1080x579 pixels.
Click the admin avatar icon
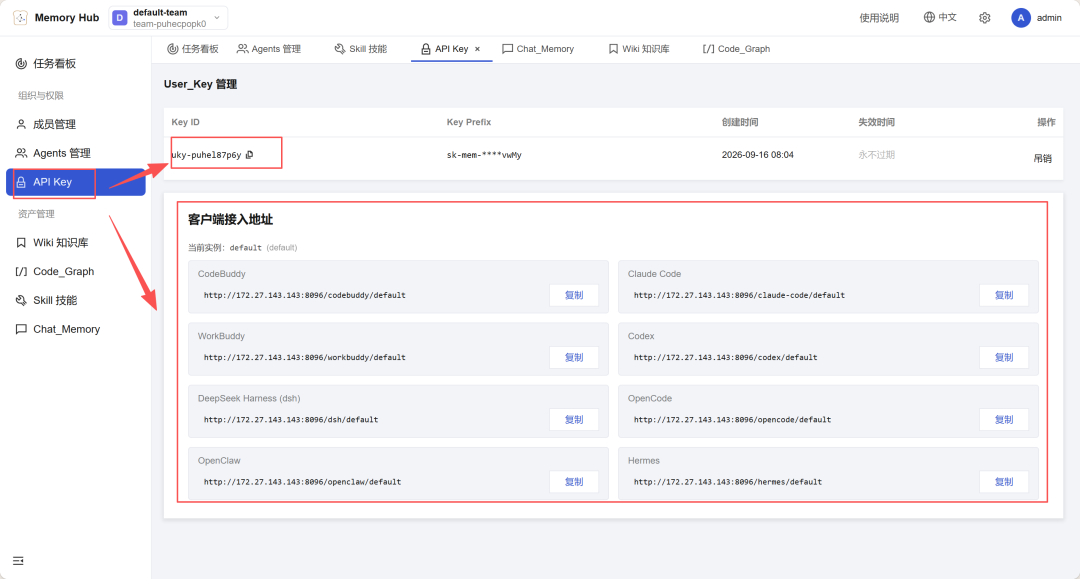point(1020,18)
